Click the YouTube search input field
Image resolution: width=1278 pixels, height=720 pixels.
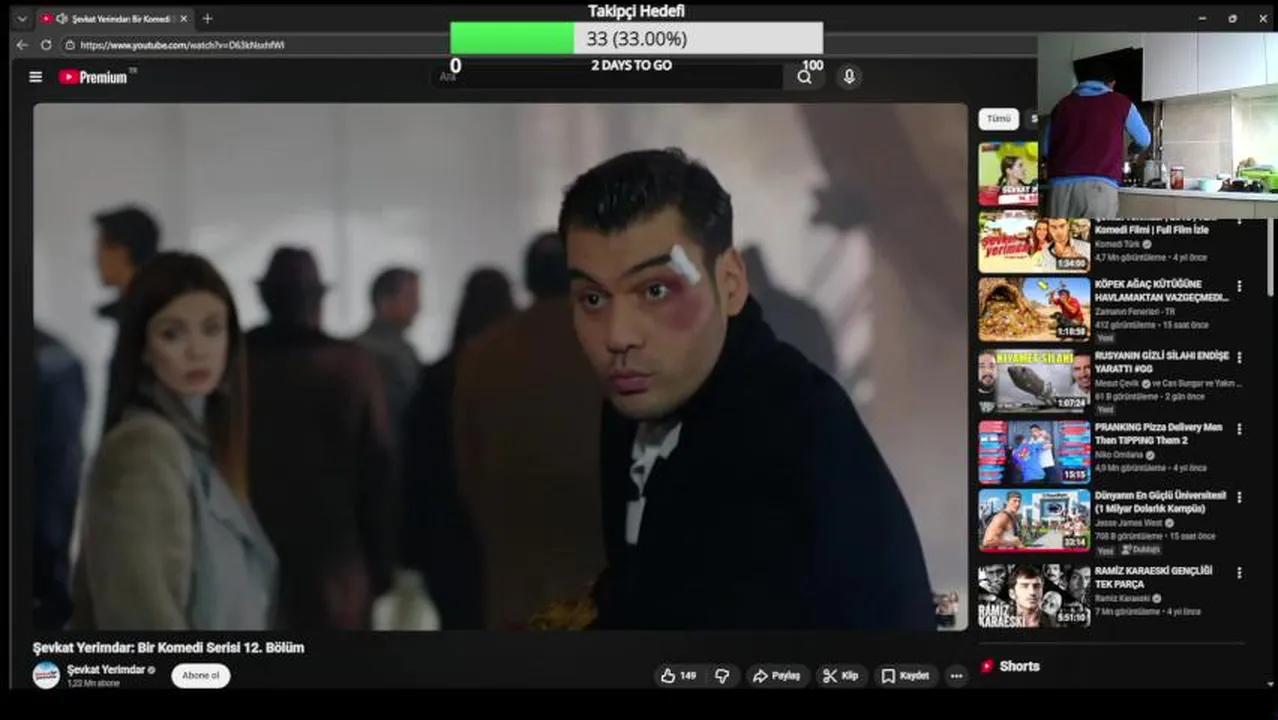pos(609,77)
